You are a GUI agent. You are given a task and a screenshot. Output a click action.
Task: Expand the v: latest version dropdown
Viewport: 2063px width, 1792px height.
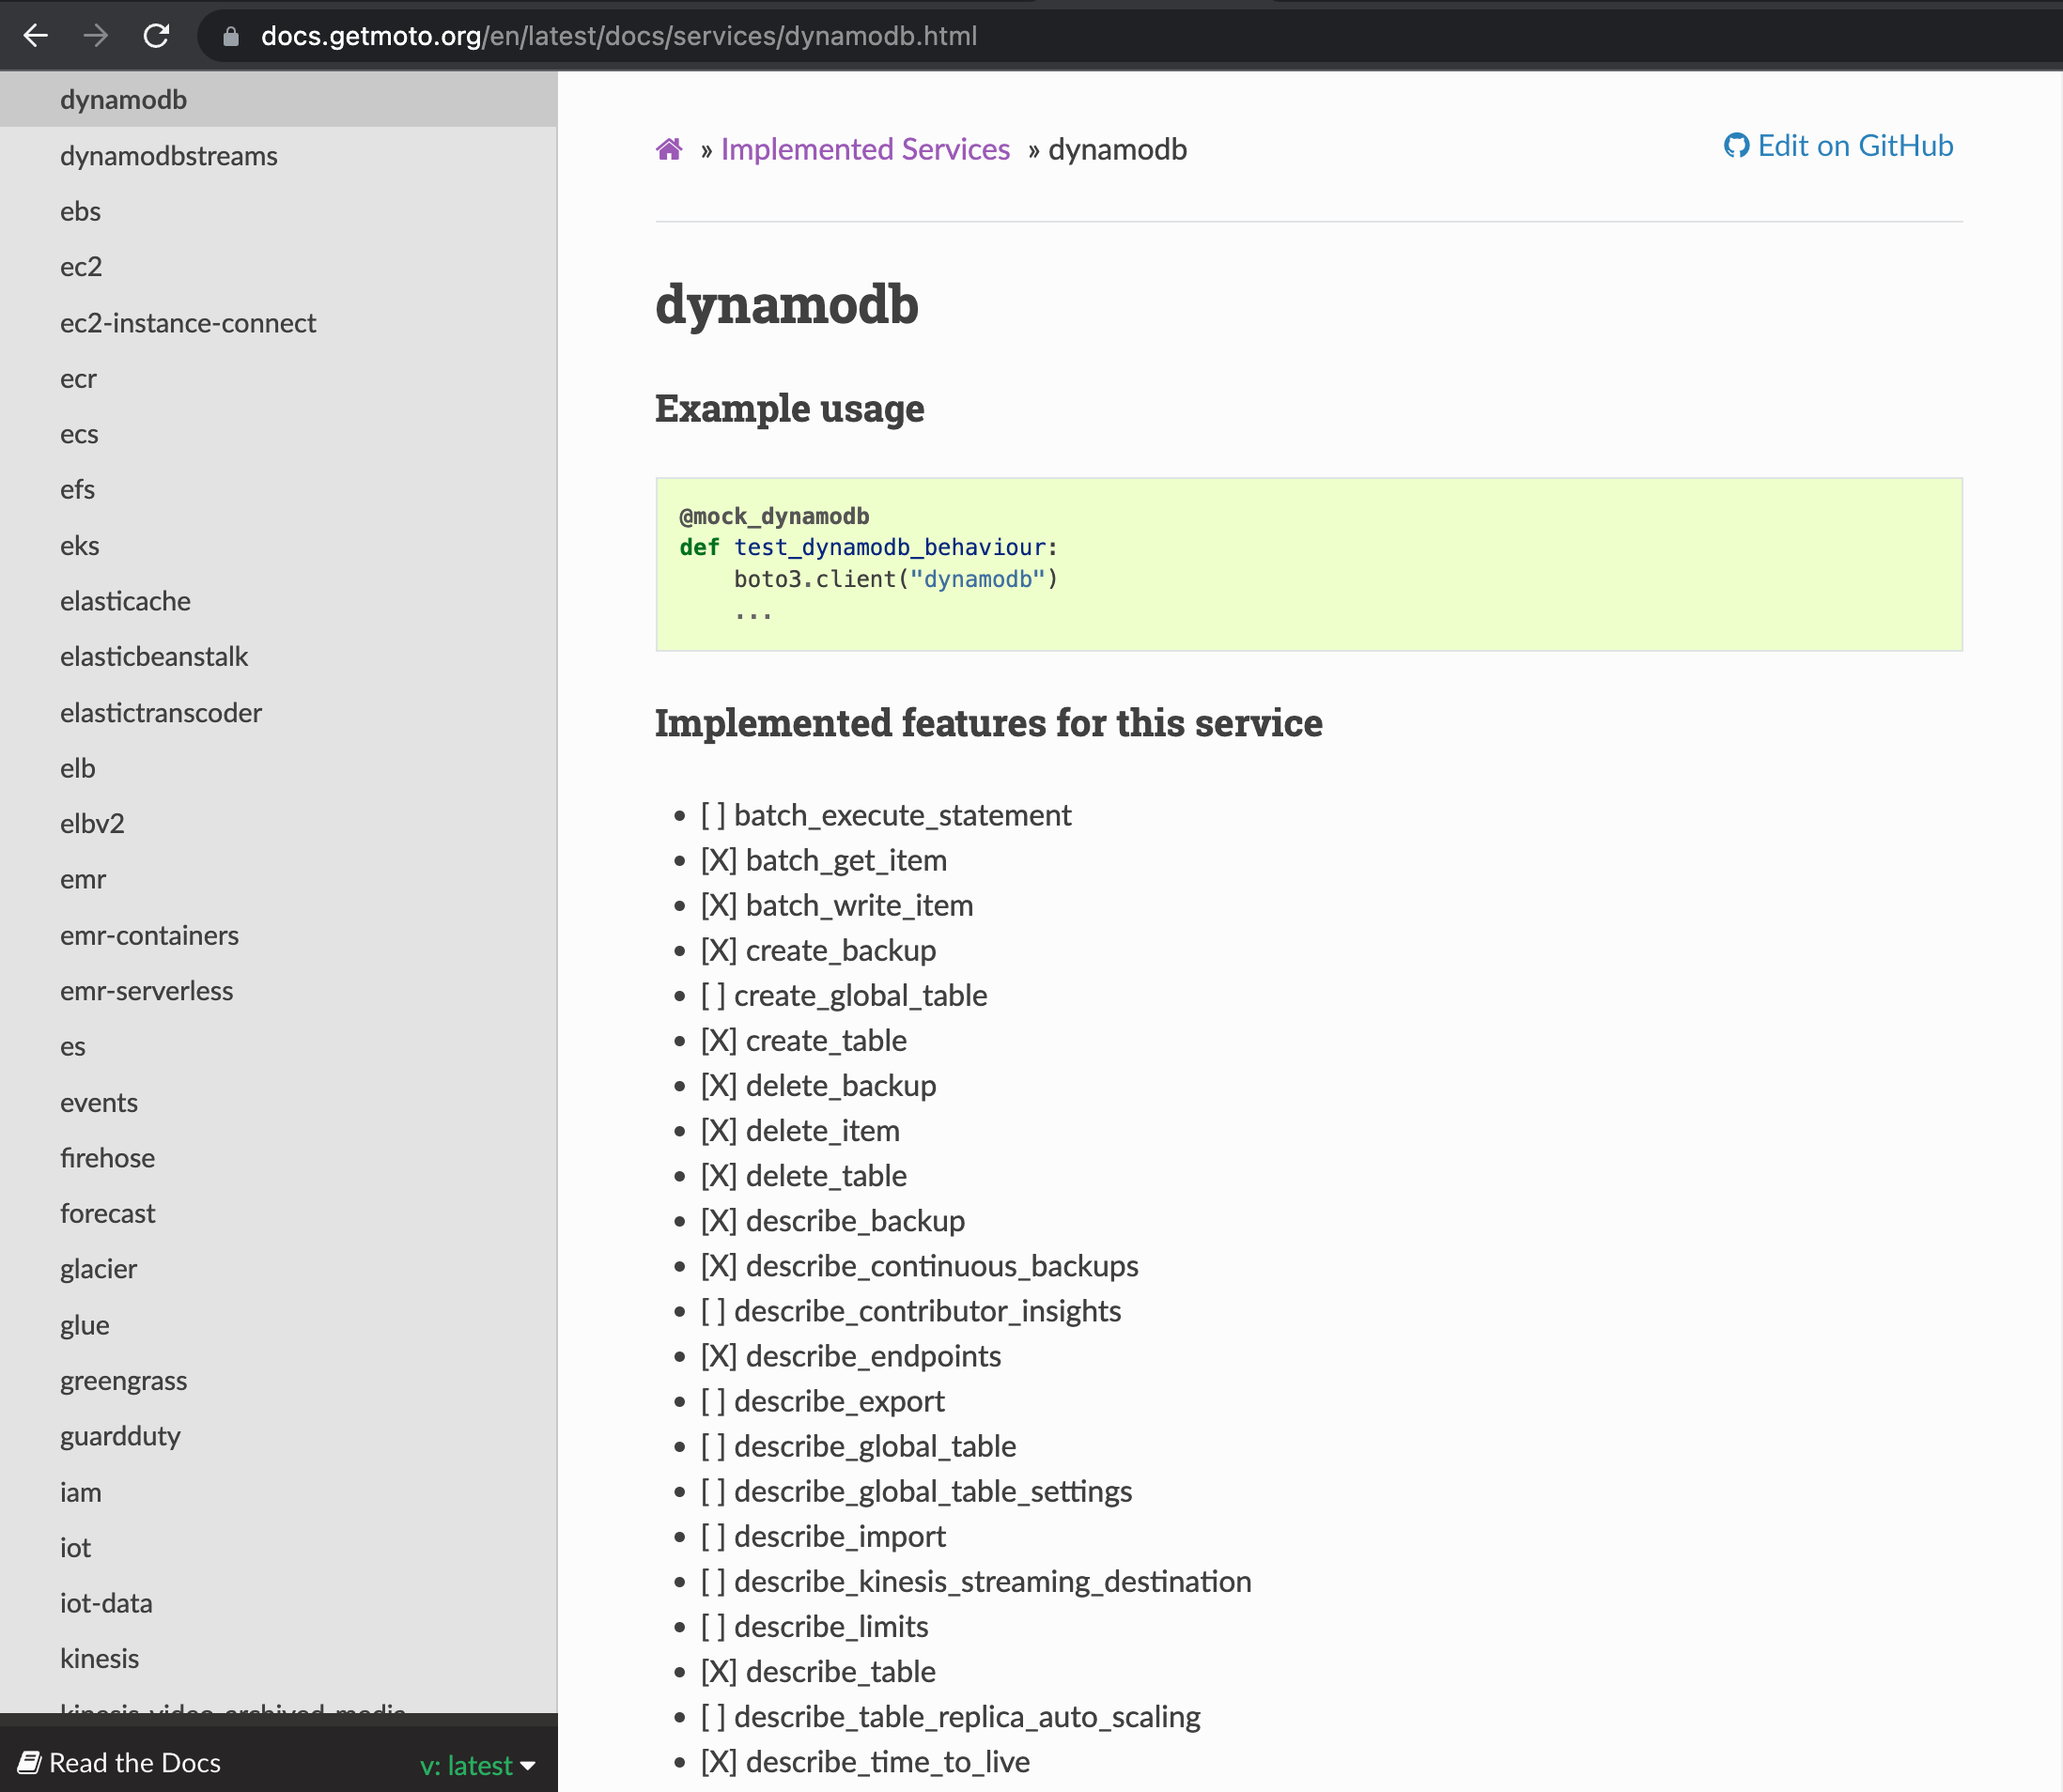click(x=466, y=1765)
